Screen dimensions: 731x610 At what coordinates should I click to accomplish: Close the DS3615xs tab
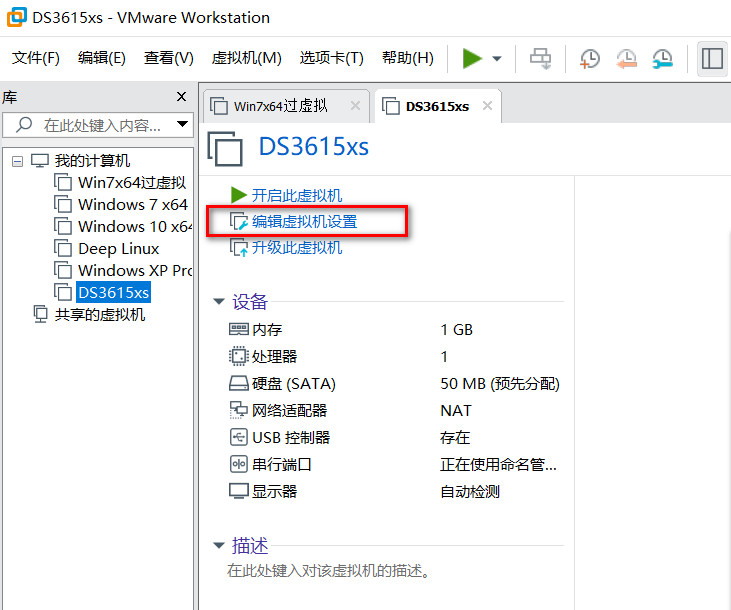pos(487,106)
